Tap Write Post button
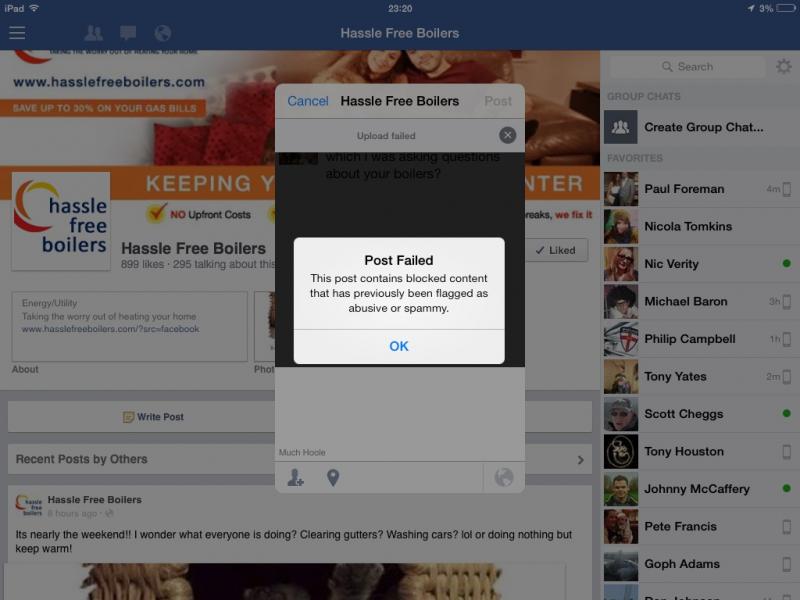 tap(153, 417)
